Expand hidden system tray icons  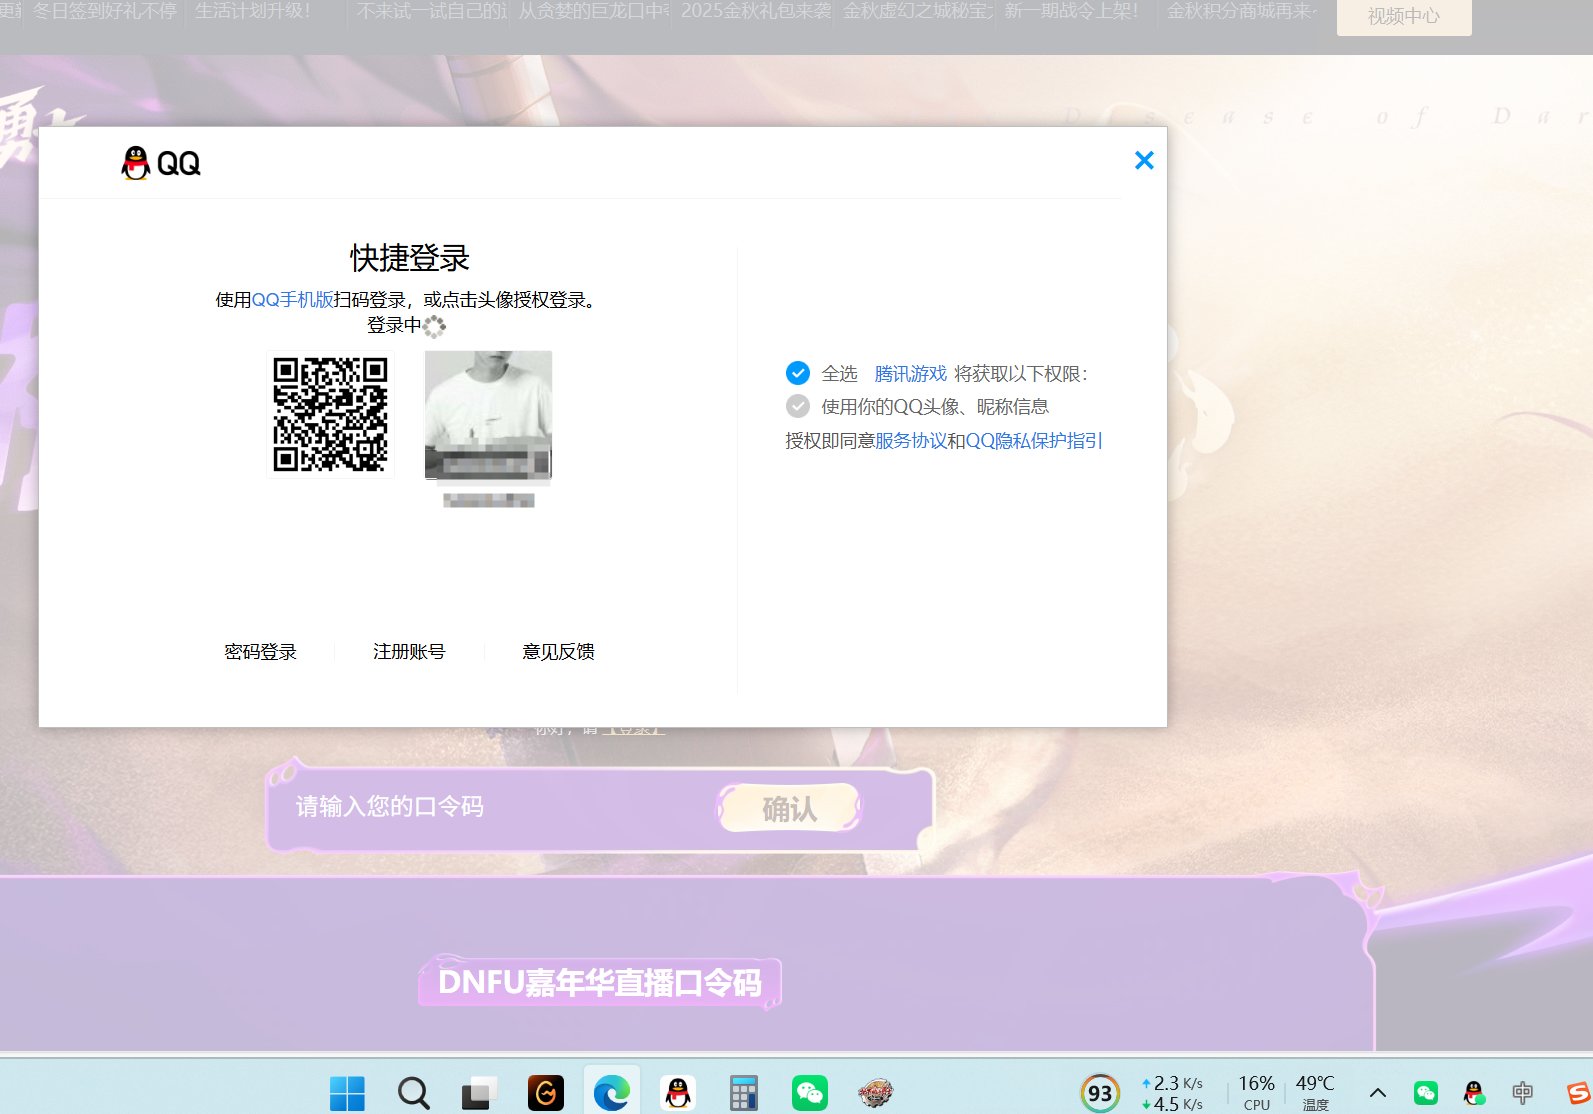1378,1093
